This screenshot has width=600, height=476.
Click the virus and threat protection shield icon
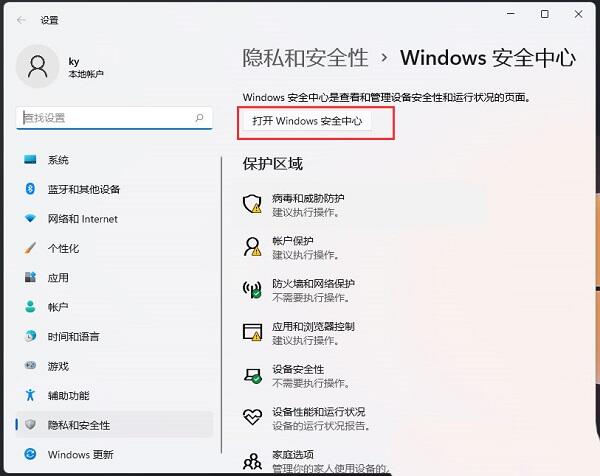[x=253, y=204]
